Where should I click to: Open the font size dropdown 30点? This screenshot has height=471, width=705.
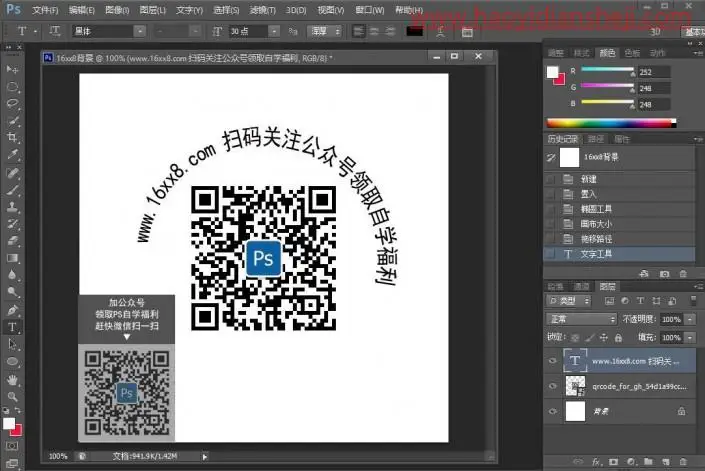pos(274,31)
